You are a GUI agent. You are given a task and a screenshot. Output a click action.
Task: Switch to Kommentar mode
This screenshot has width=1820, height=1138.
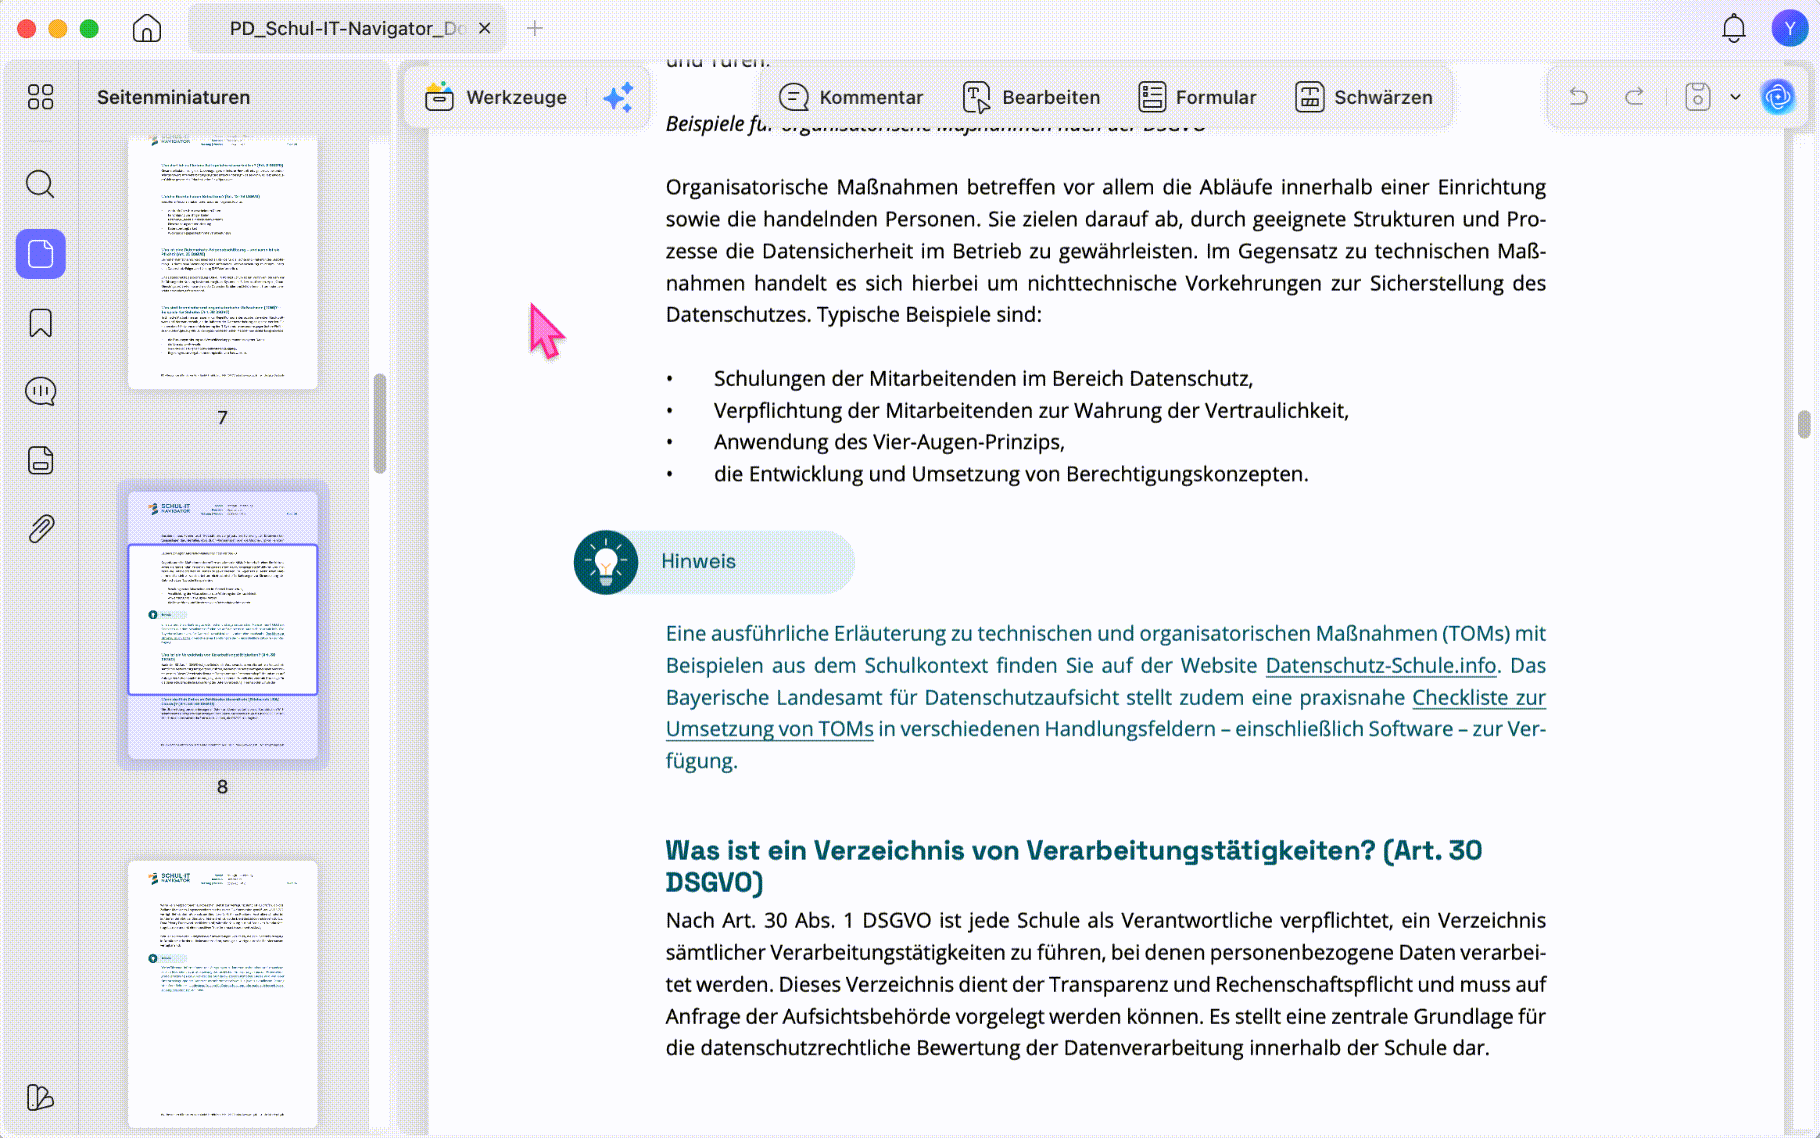point(851,97)
